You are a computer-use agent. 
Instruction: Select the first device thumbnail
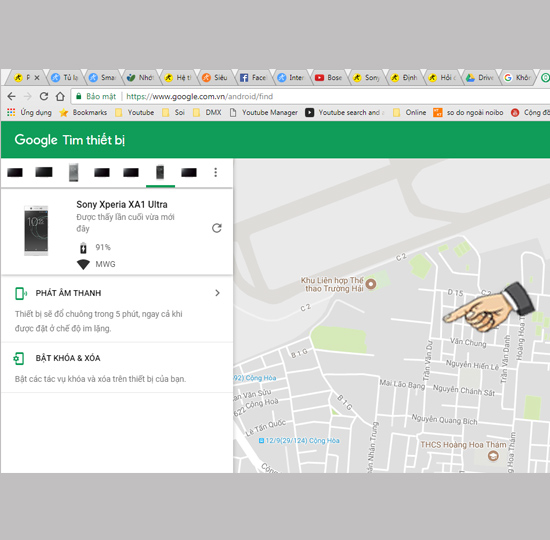click(x=15, y=172)
